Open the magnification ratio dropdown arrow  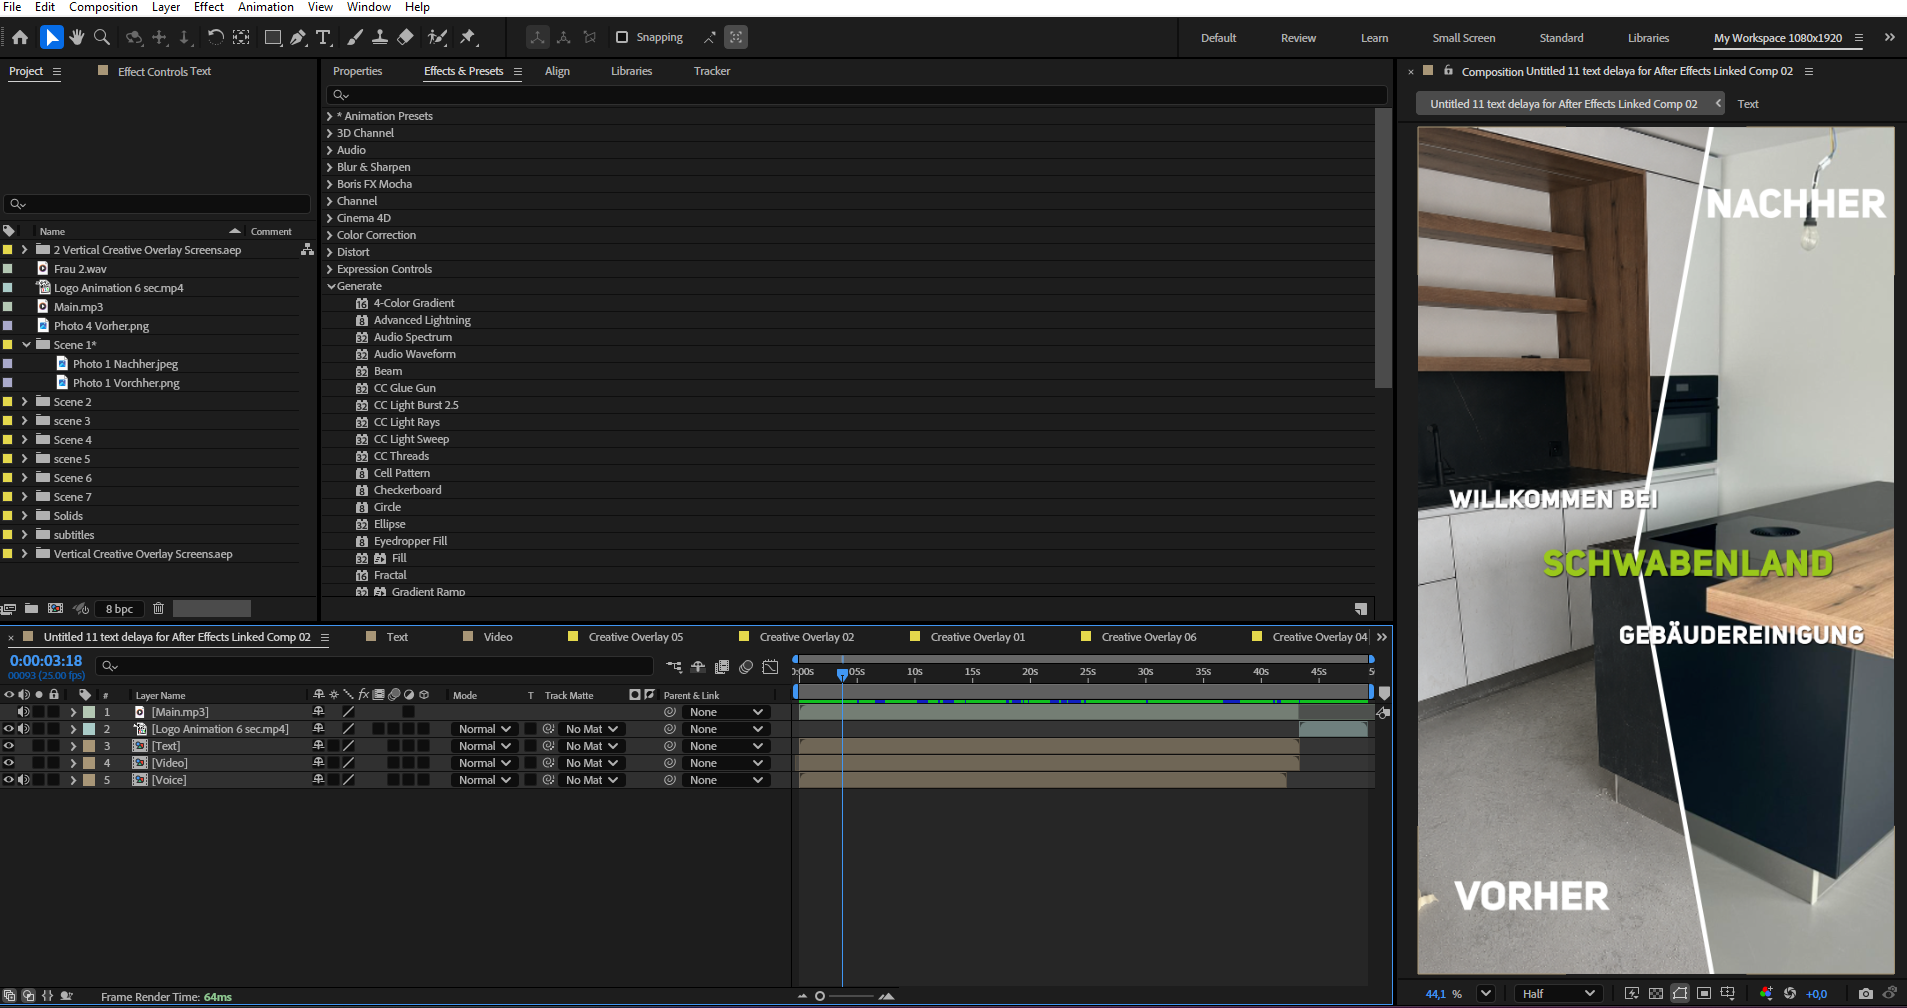[1486, 993]
